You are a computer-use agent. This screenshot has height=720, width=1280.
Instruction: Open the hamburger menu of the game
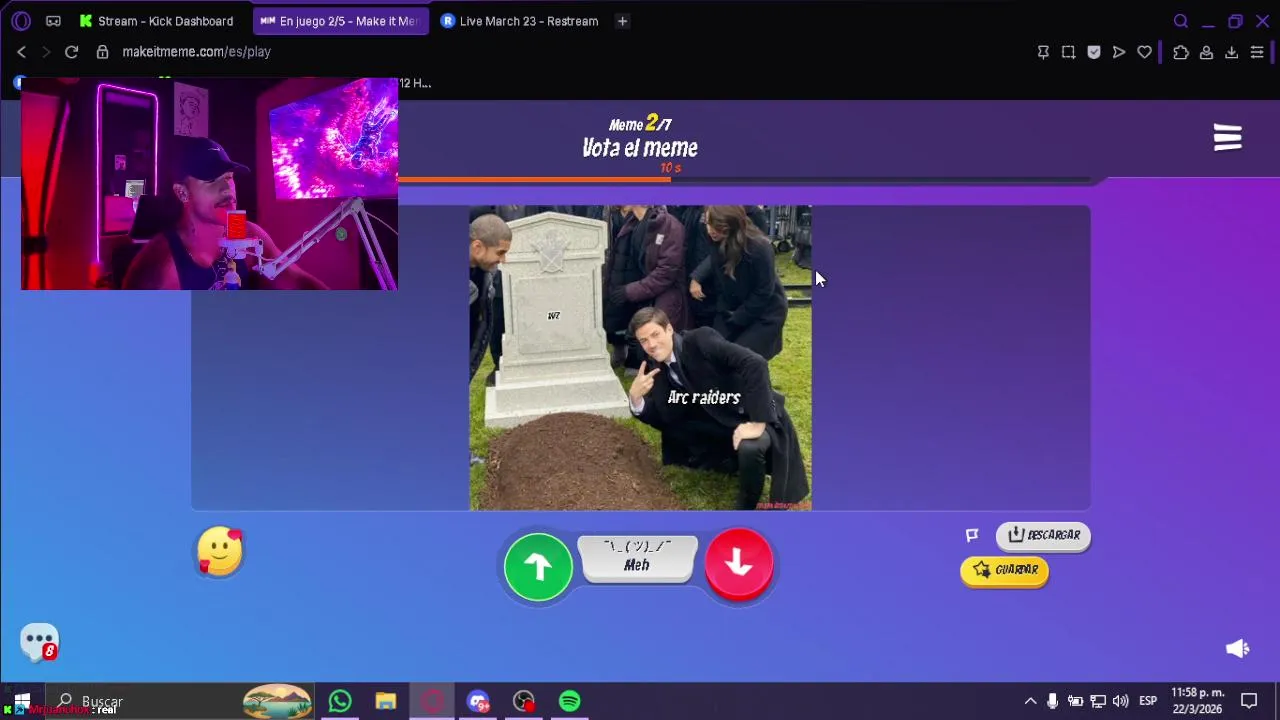[1227, 137]
